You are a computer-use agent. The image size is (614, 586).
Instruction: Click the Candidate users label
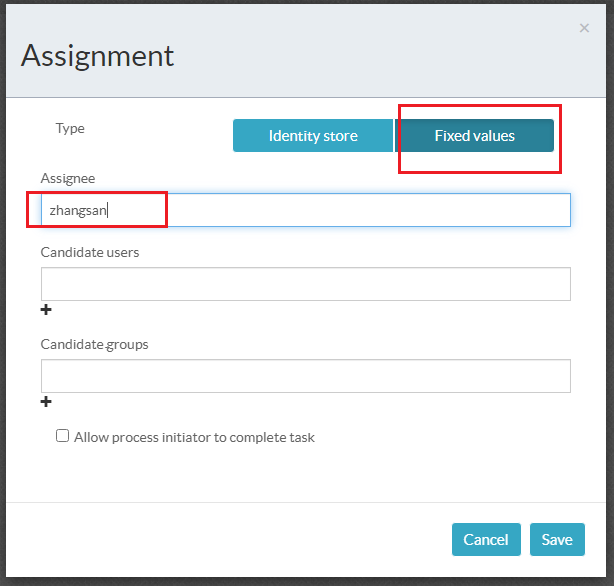click(x=90, y=252)
